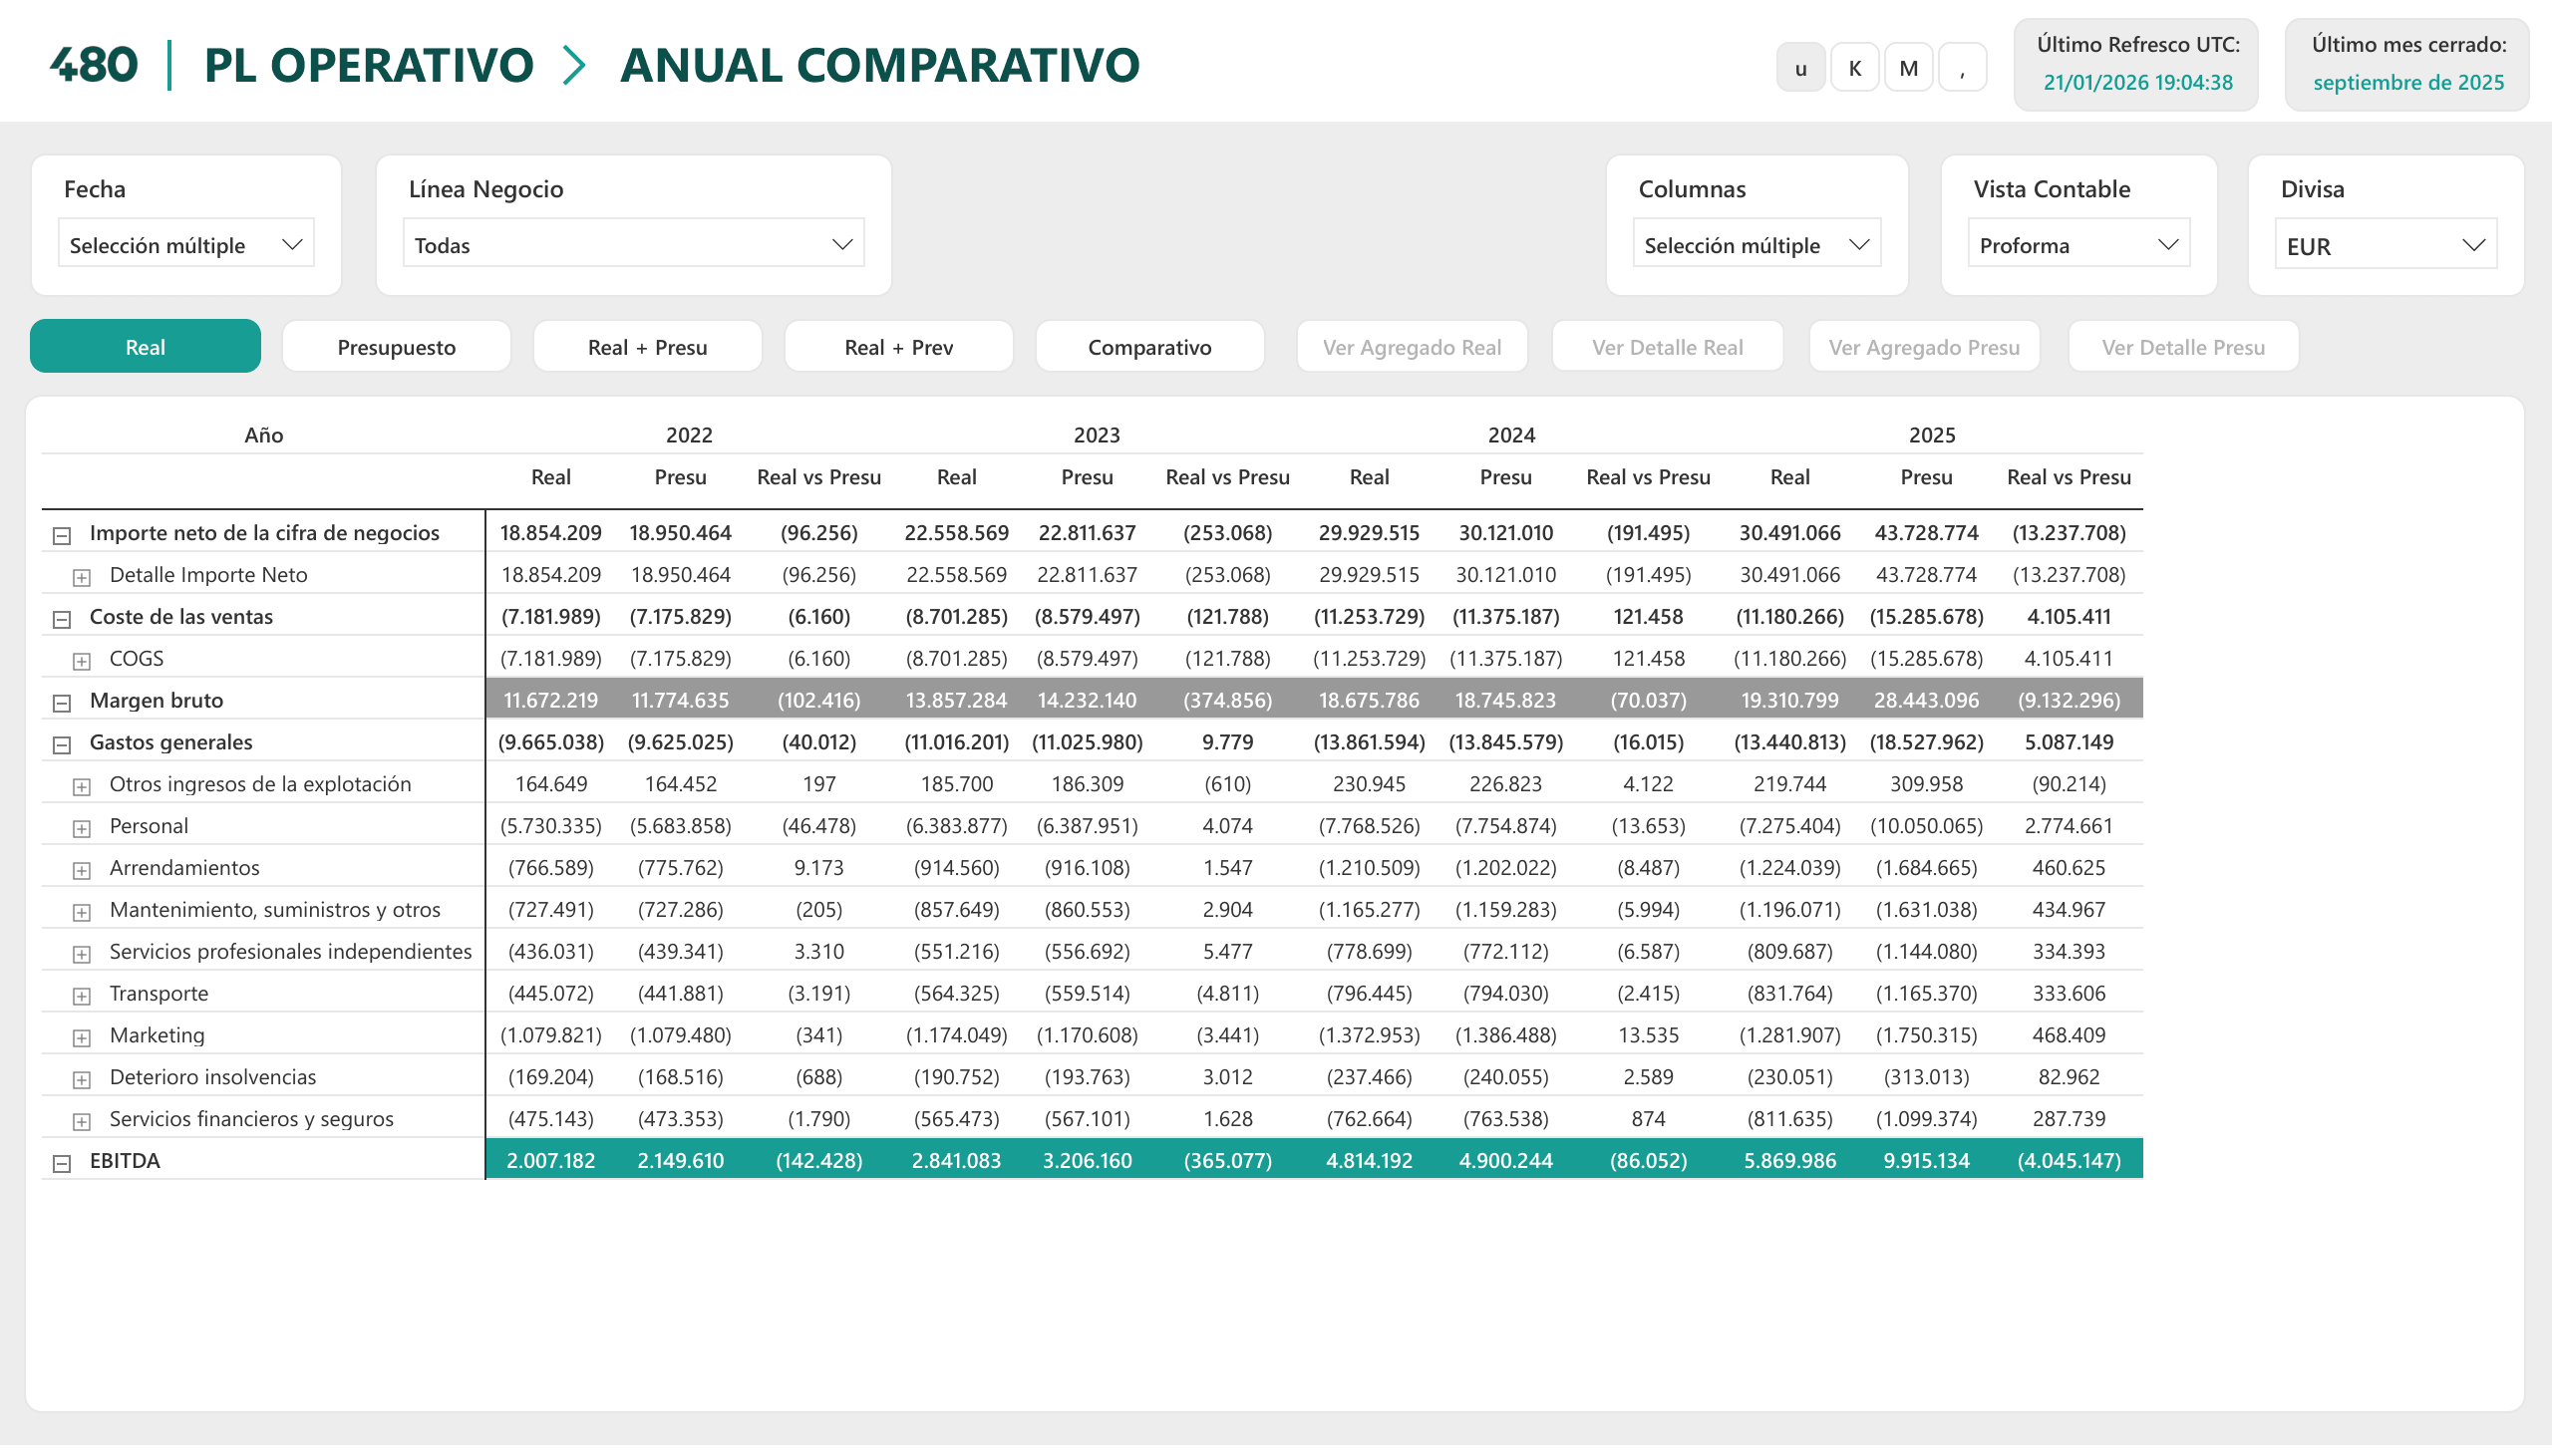This screenshot has height=1456, width=2552.
Task: Toggle the decimal comma button
Action: tap(1963, 68)
